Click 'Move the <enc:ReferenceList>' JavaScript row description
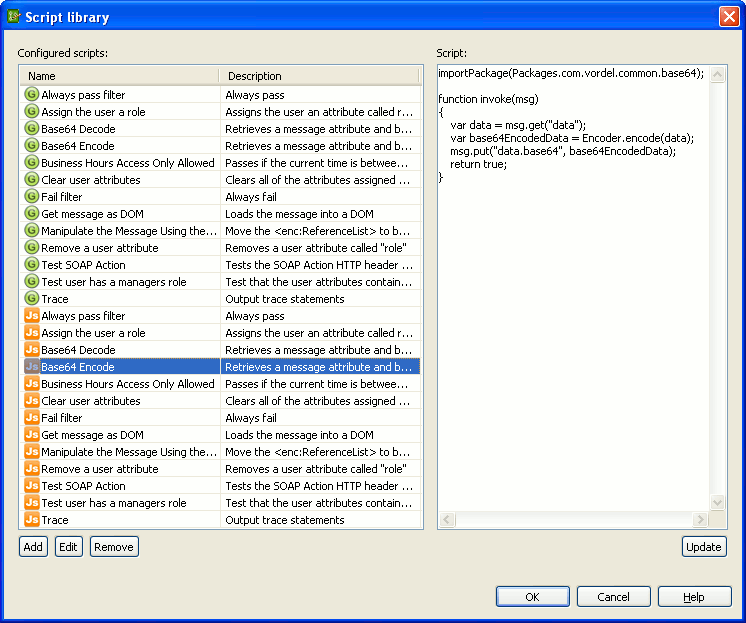746x623 pixels. click(x=317, y=452)
